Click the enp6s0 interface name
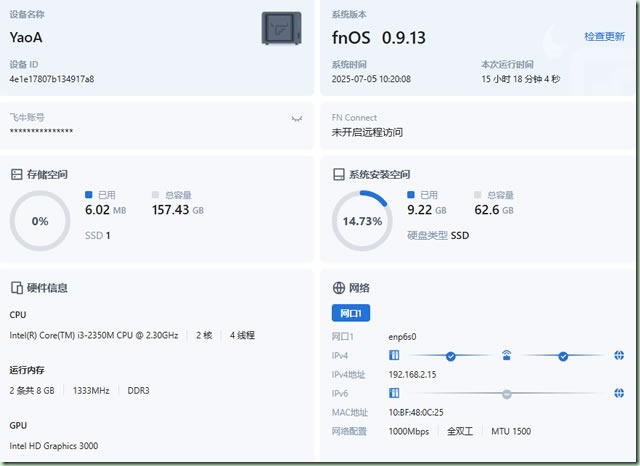Screen dimensions: 640x466 coord(402,337)
